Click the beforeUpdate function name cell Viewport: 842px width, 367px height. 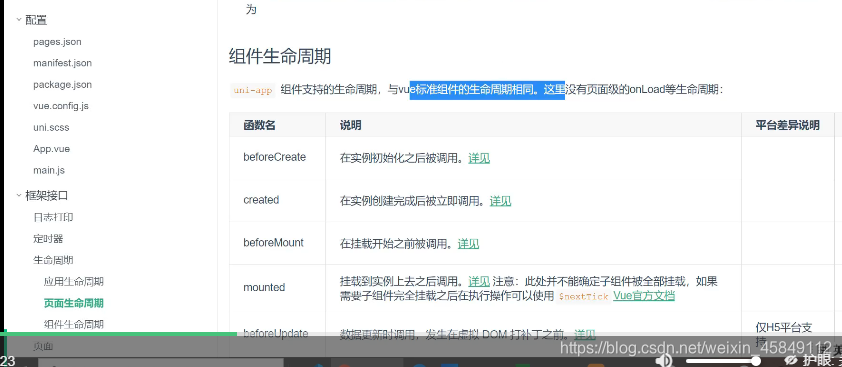tap(276, 333)
